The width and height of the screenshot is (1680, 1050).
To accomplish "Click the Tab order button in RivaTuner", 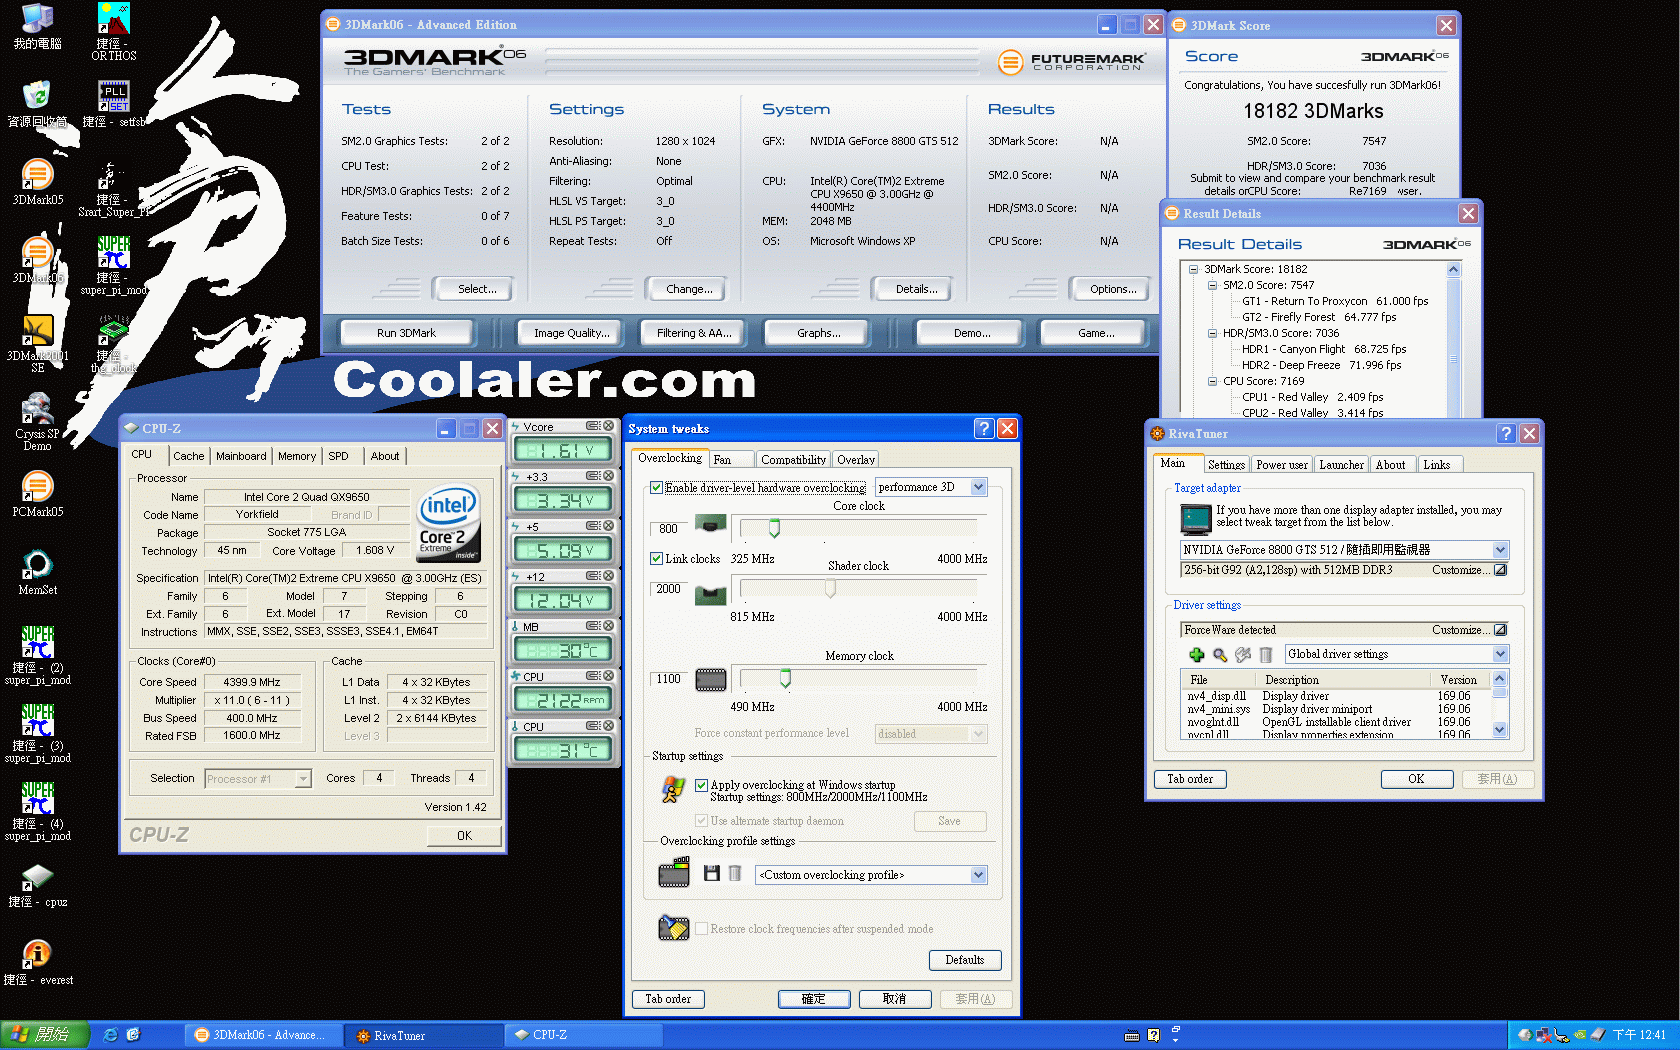I will click(x=1190, y=779).
